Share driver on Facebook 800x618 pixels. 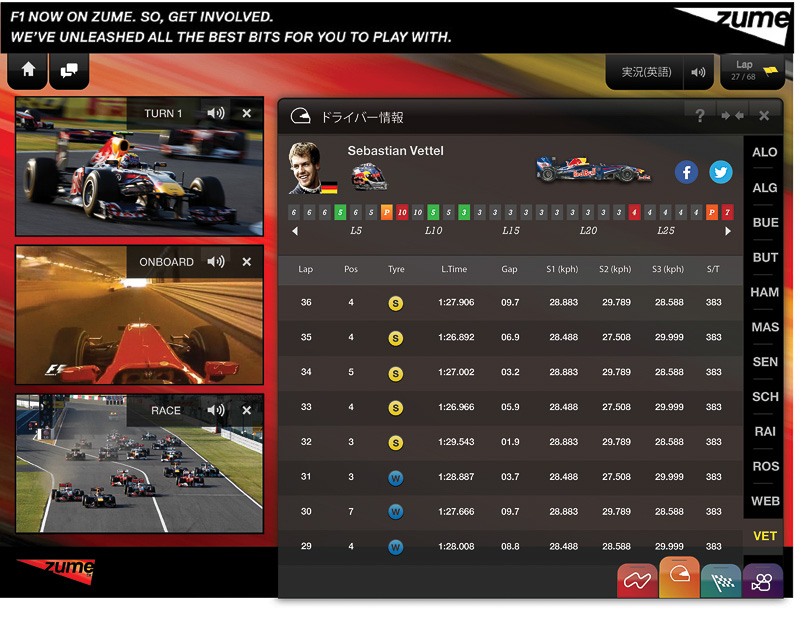click(686, 172)
